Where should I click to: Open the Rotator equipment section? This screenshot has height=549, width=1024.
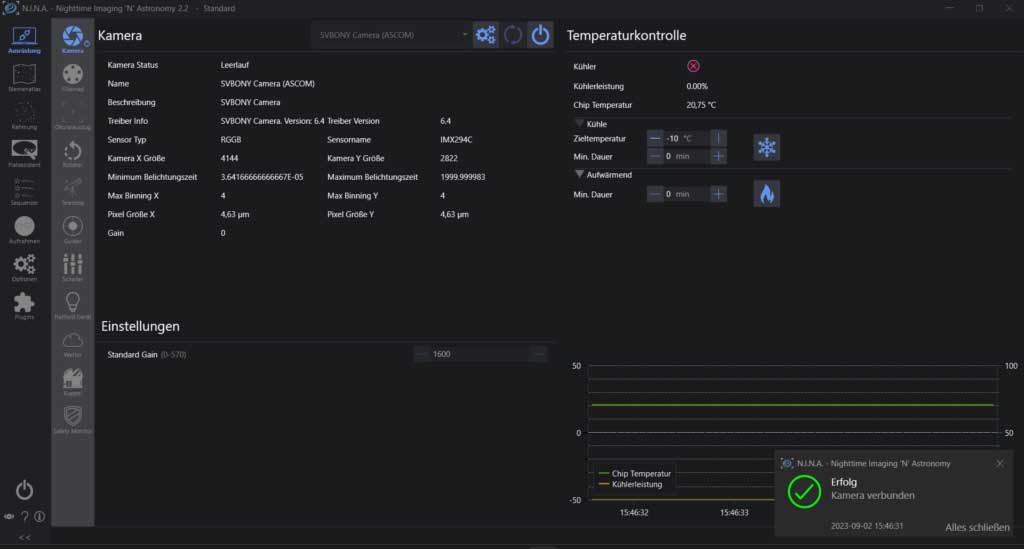point(72,153)
